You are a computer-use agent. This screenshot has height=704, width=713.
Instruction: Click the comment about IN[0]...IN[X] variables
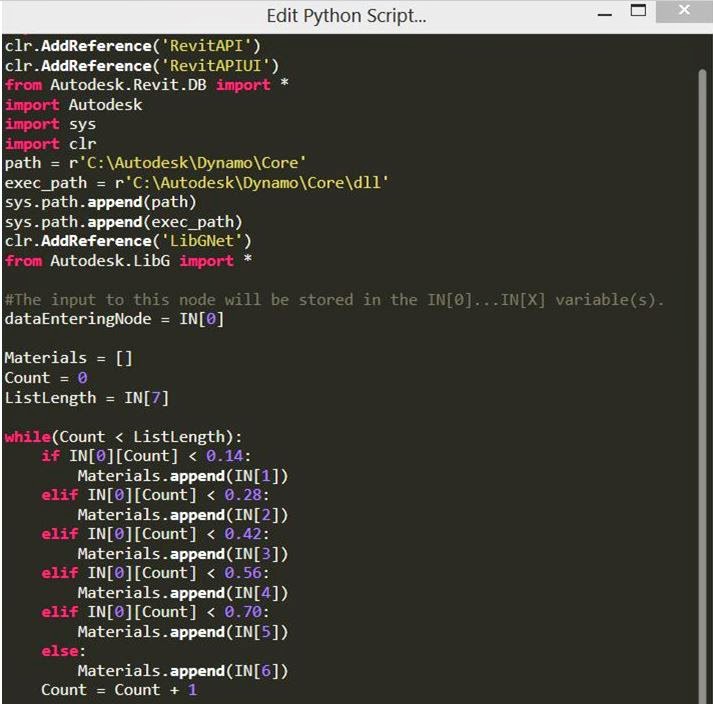[334, 300]
